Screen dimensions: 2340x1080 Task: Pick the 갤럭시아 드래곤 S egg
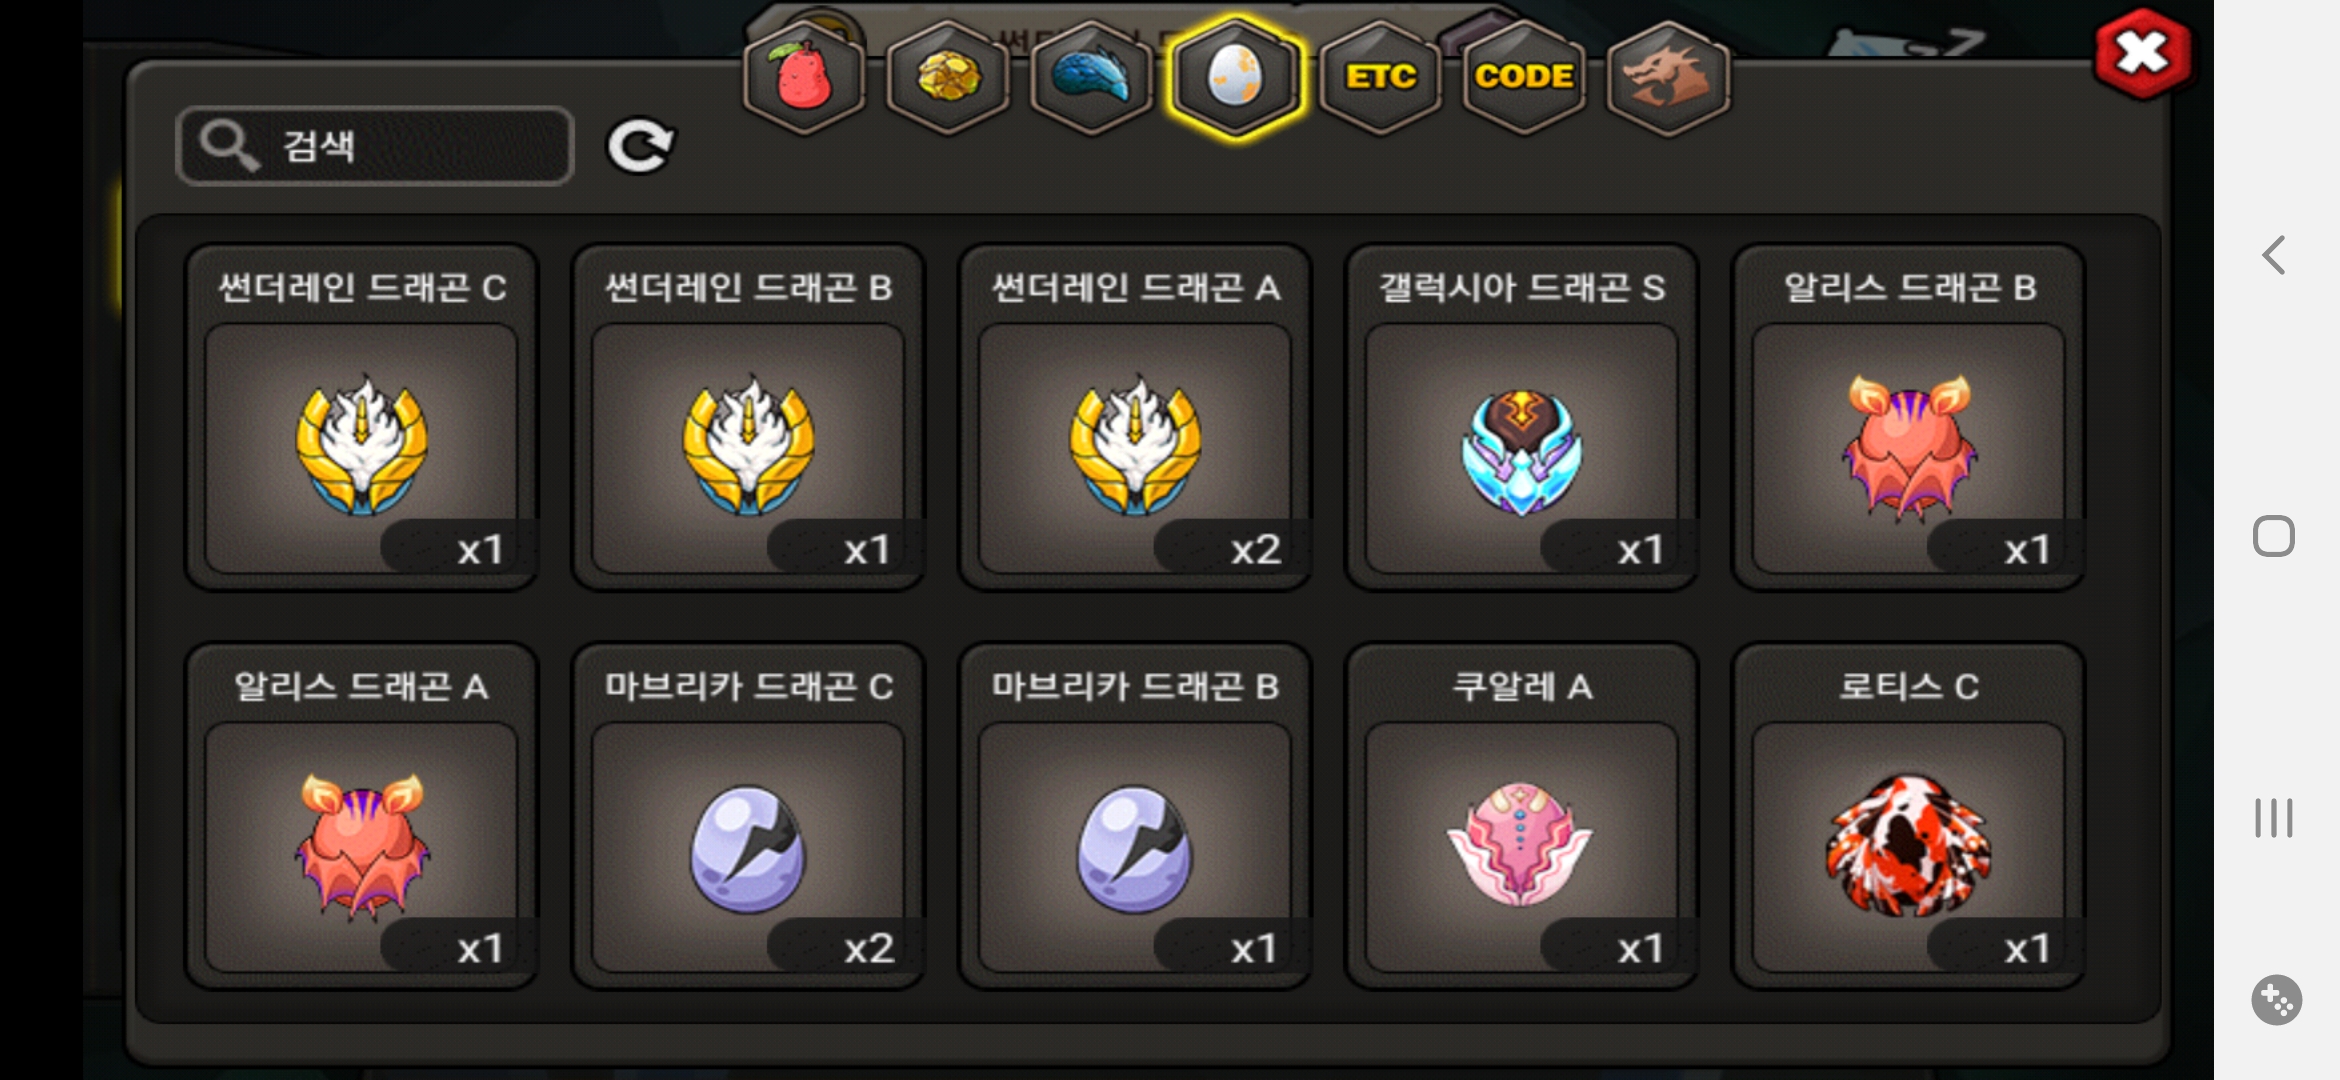[1522, 418]
